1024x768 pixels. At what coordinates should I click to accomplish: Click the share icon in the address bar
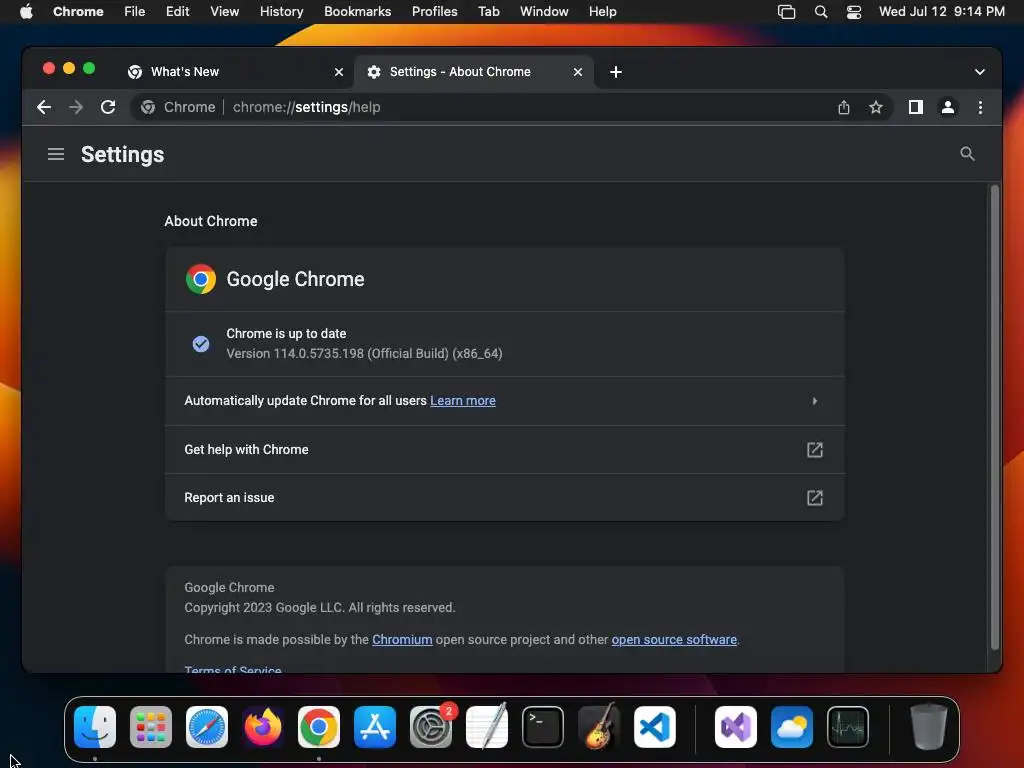pyautogui.click(x=844, y=107)
